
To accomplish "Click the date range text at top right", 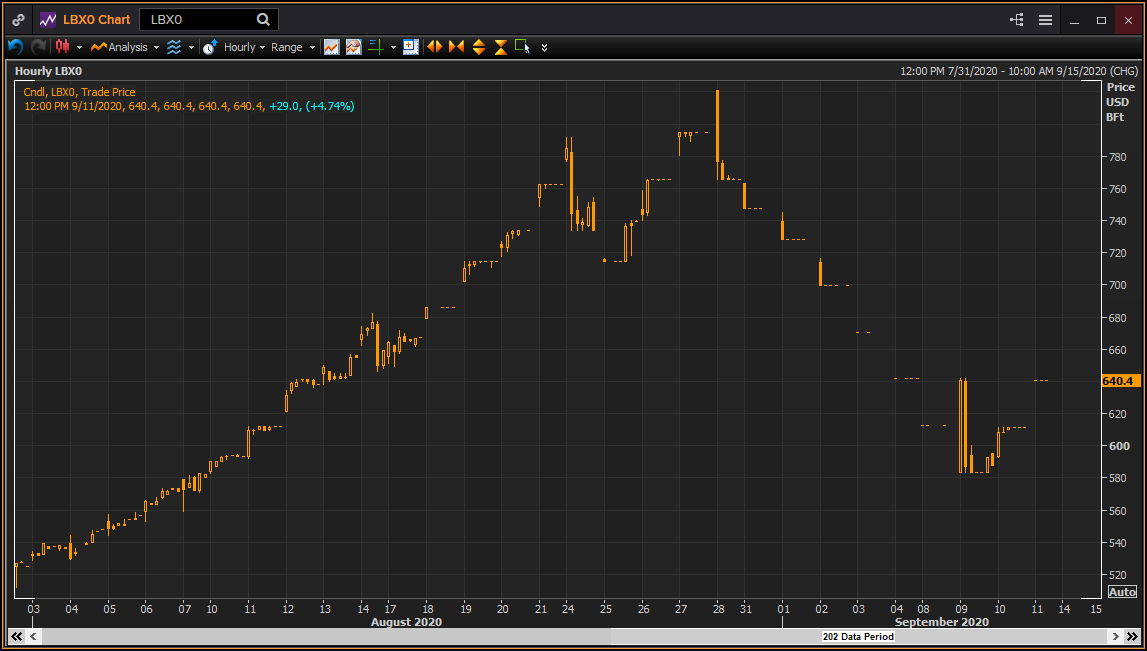I will [x=1019, y=71].
